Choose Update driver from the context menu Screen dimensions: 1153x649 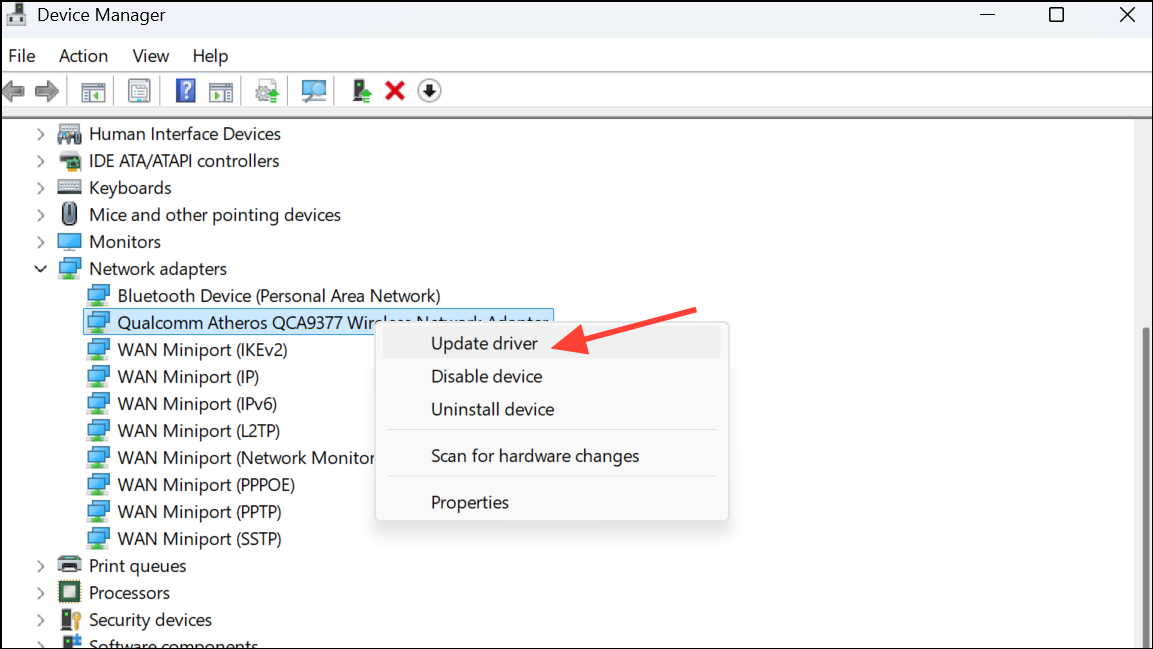483,342
